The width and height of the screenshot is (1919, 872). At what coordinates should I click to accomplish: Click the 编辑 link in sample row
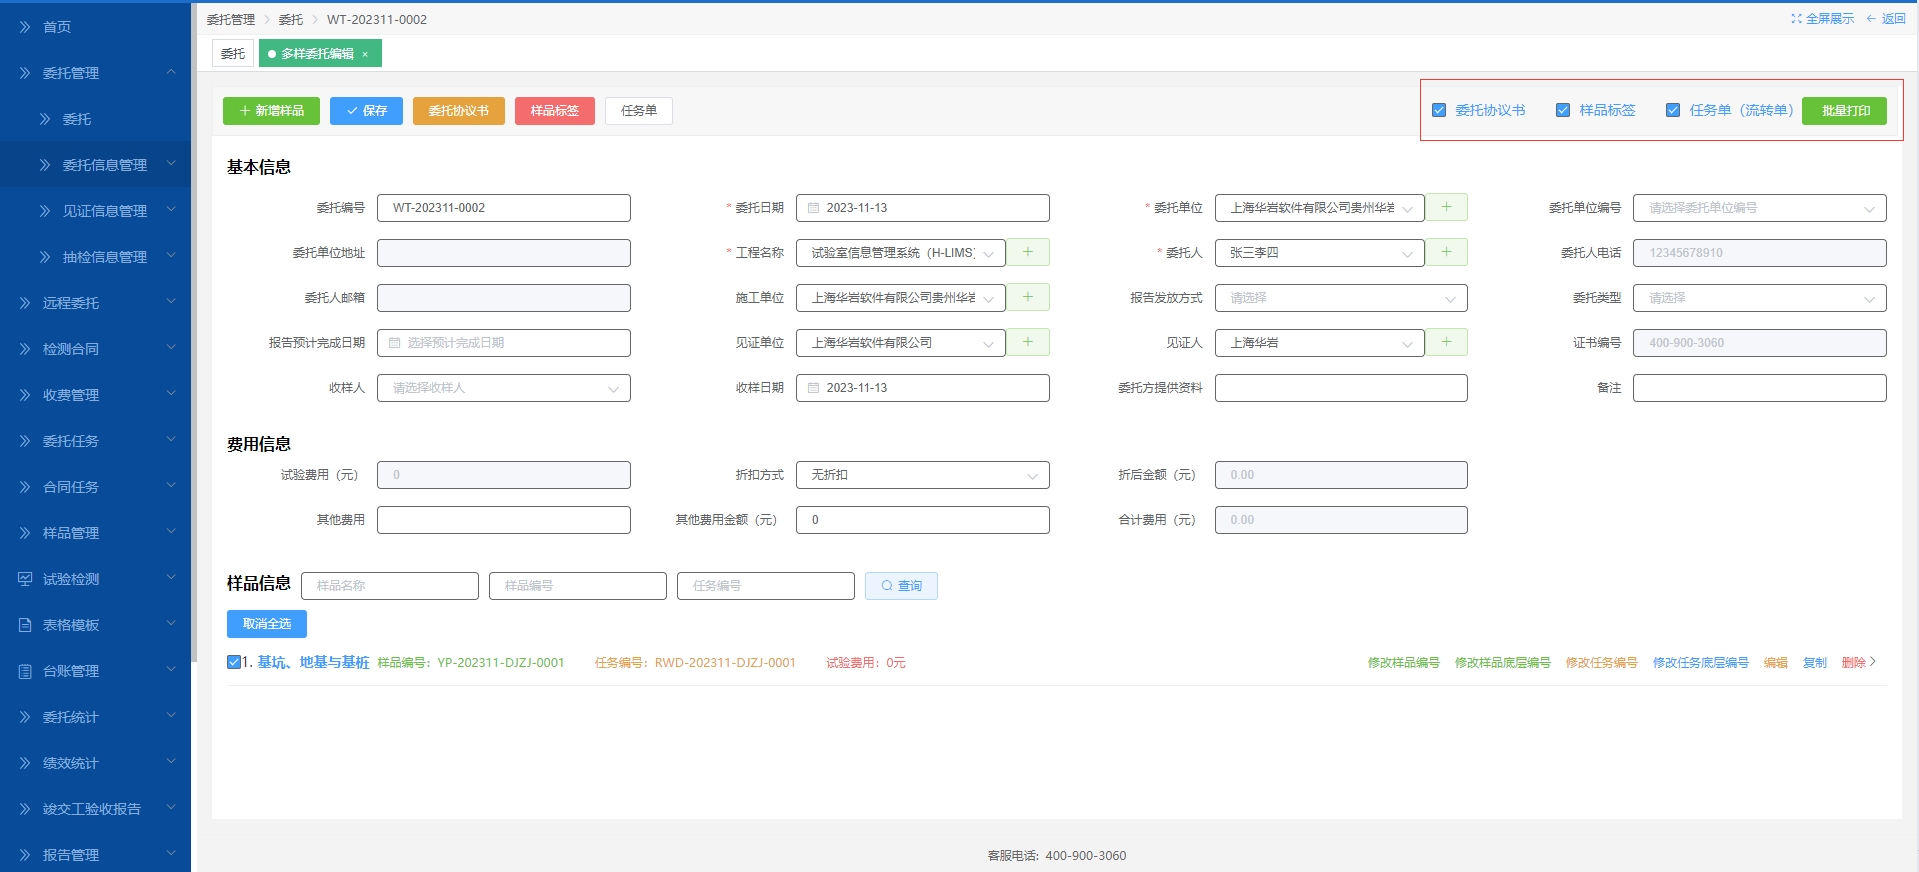(x=1776, y=663)
